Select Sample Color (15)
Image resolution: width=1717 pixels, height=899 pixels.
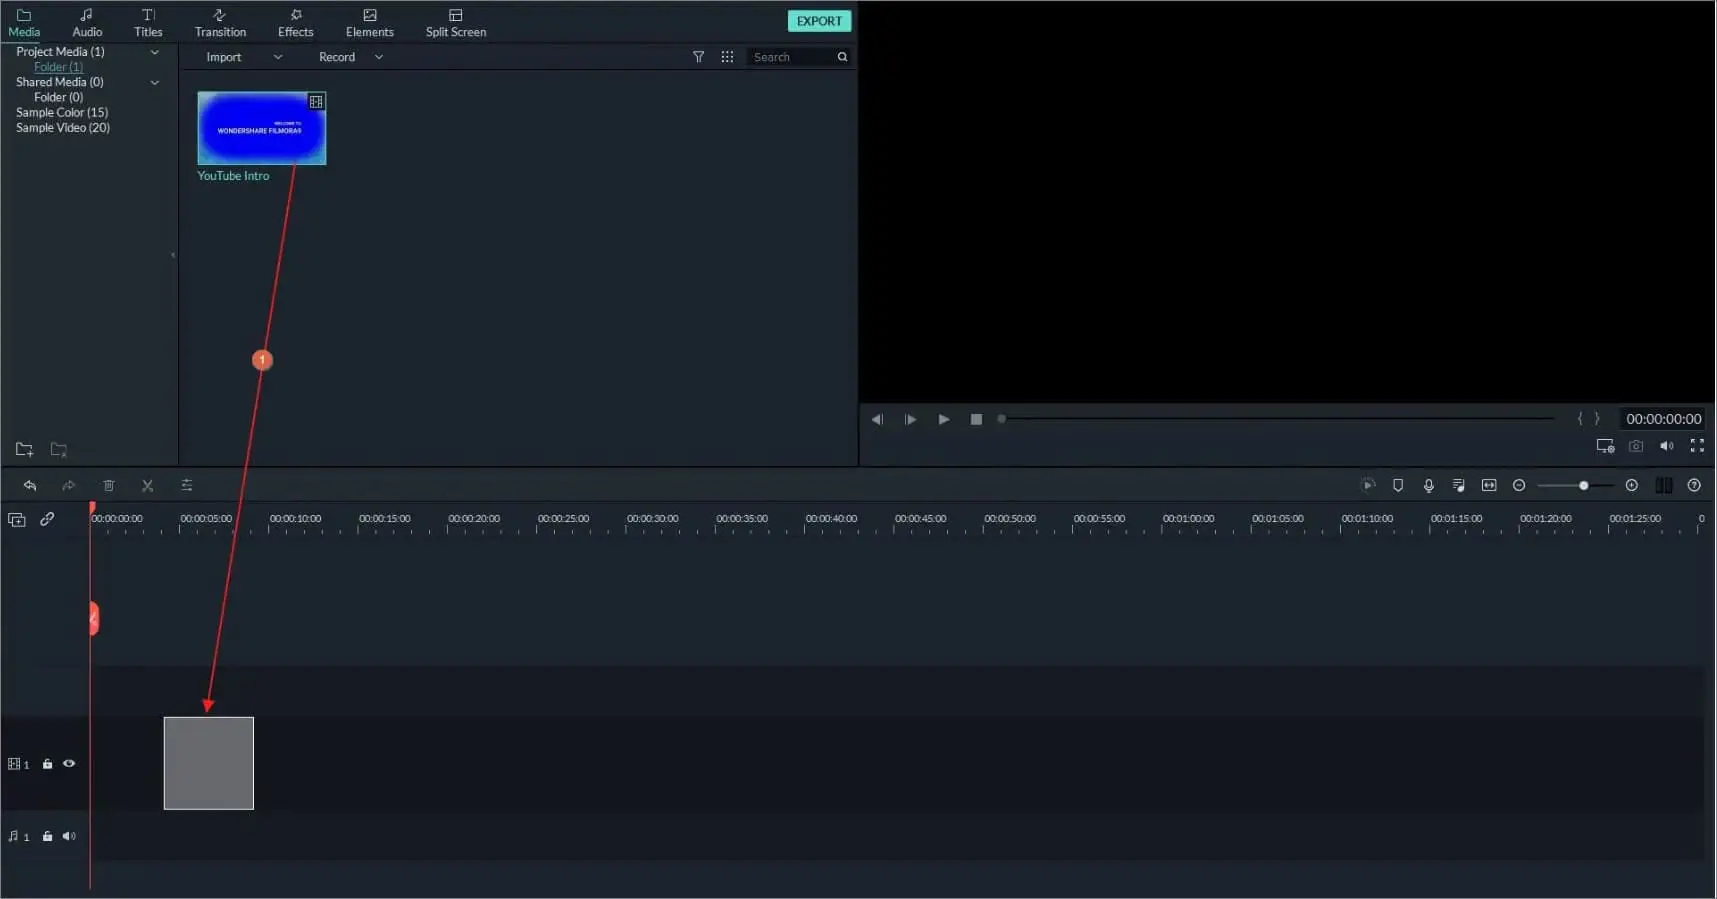(62, 112)
